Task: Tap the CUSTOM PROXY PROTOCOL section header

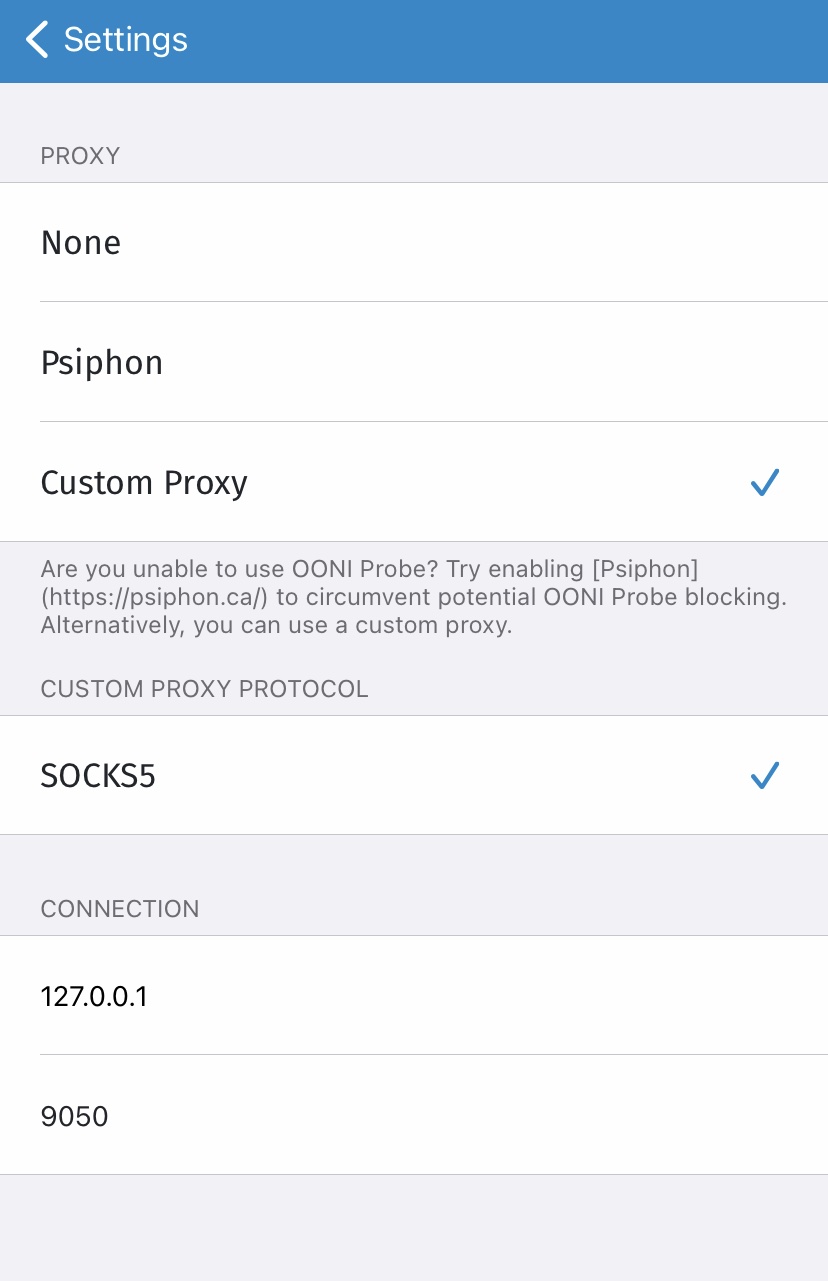Action: [204, 689]
